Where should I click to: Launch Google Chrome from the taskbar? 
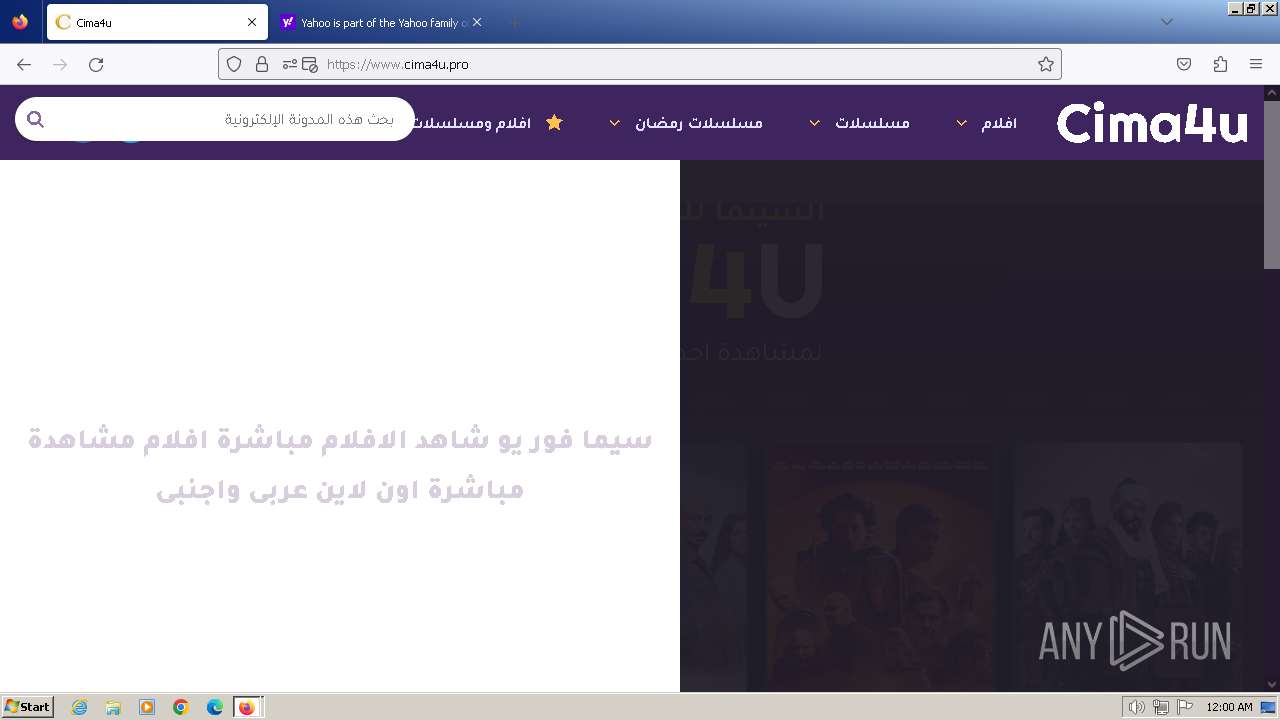tap(181, 707)
